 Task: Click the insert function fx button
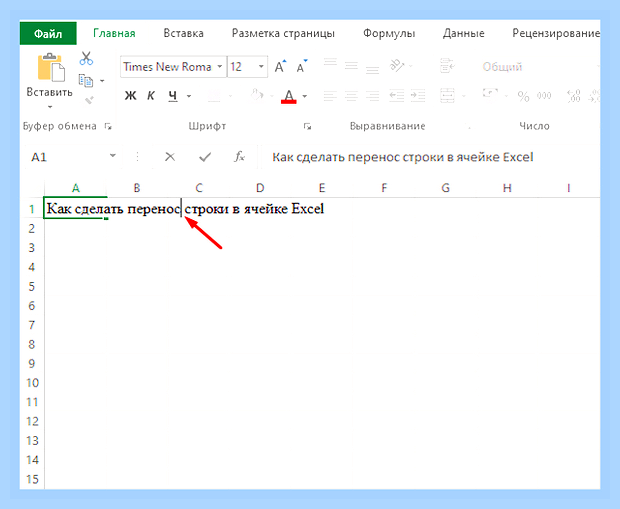239,157
